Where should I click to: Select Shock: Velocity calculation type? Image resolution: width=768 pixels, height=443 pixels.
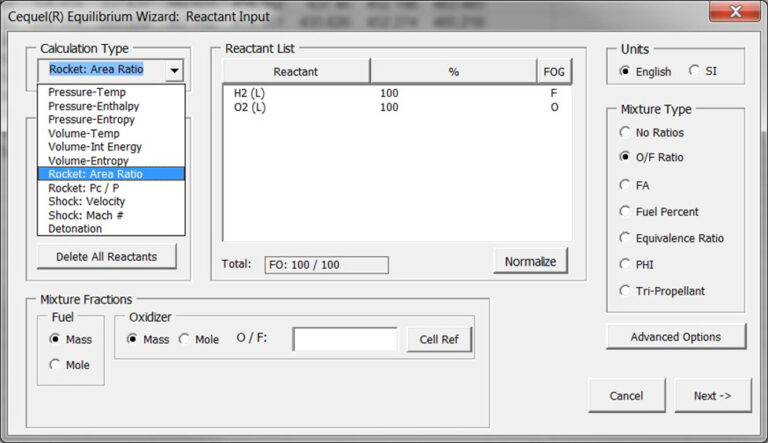tap(111, 201)
